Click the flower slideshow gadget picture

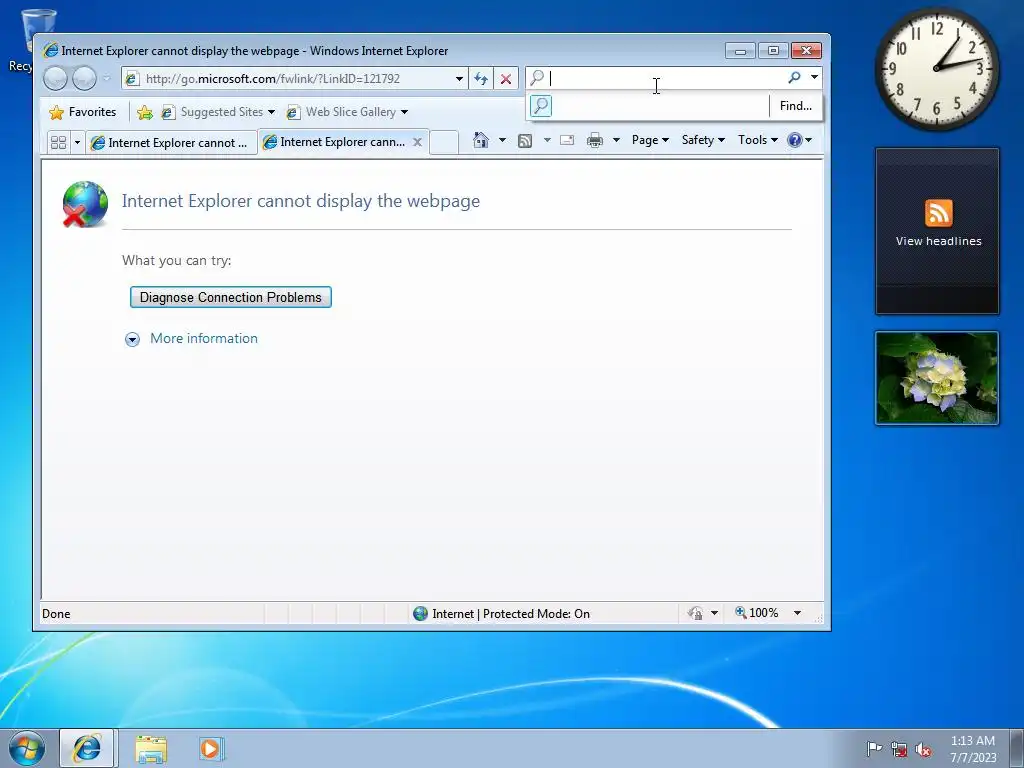tap(937, 378)
